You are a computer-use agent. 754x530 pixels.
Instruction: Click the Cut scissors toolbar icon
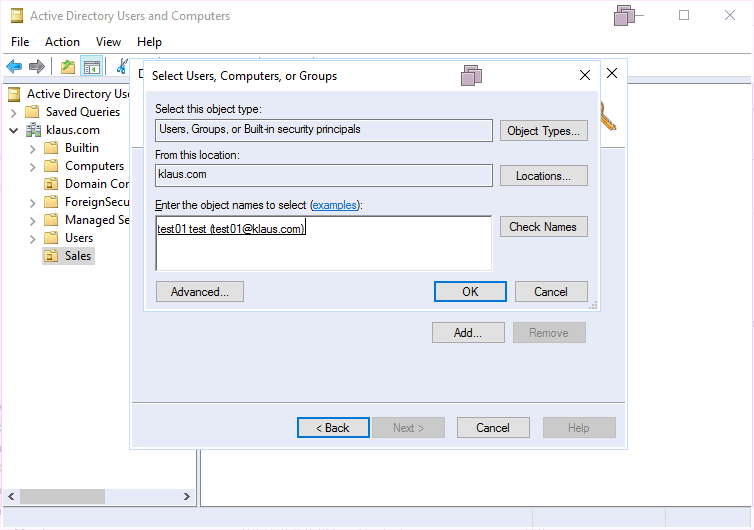pyautogui.click(x=121, y=67)
